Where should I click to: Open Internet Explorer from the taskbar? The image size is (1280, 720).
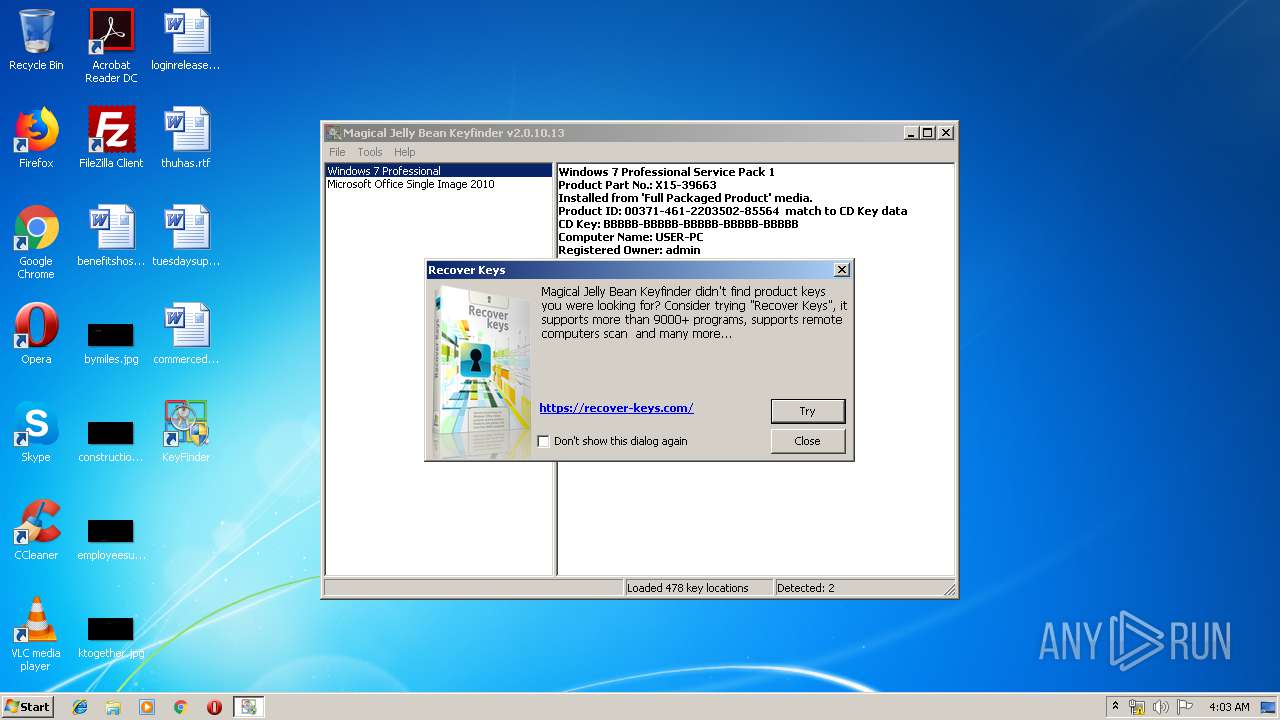[80, 707]
